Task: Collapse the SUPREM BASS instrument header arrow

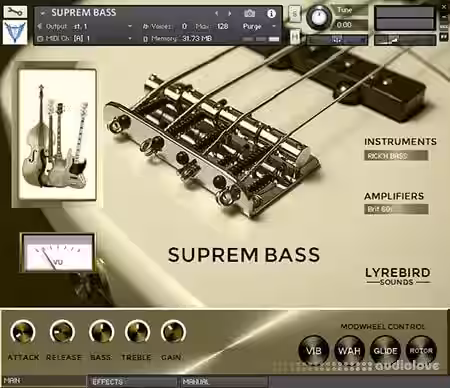Action: (x=43, y=13)
